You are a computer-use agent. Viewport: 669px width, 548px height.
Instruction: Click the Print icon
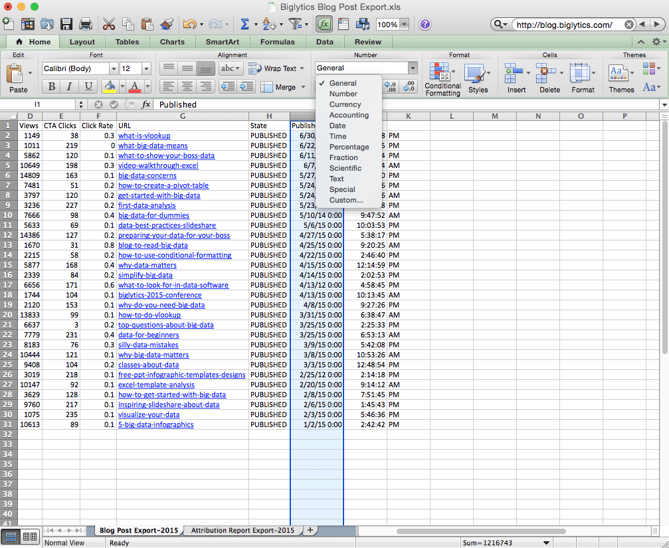pos(86,24)
